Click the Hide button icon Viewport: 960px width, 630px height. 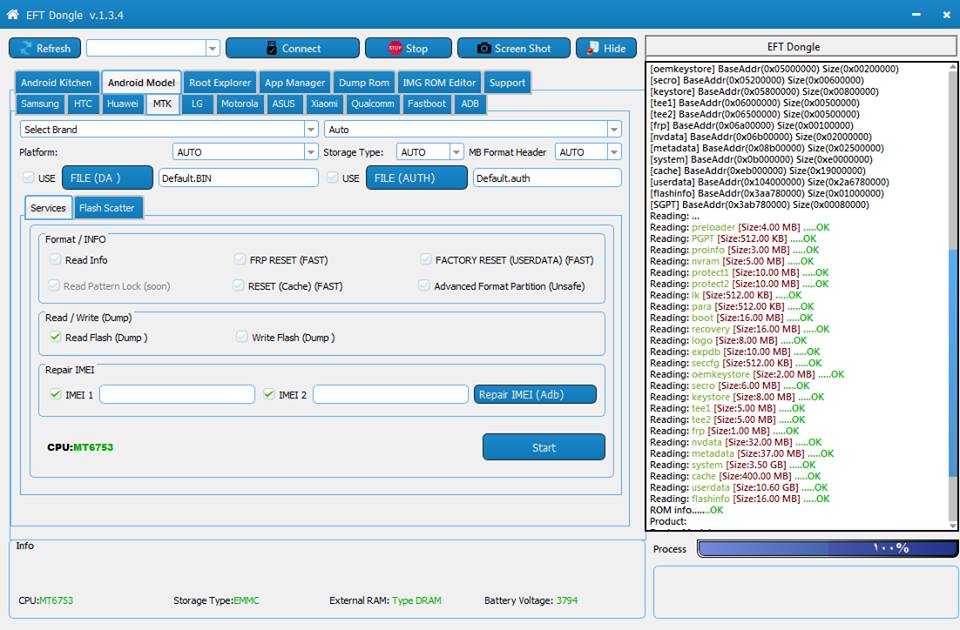click(x=593, y=48)
